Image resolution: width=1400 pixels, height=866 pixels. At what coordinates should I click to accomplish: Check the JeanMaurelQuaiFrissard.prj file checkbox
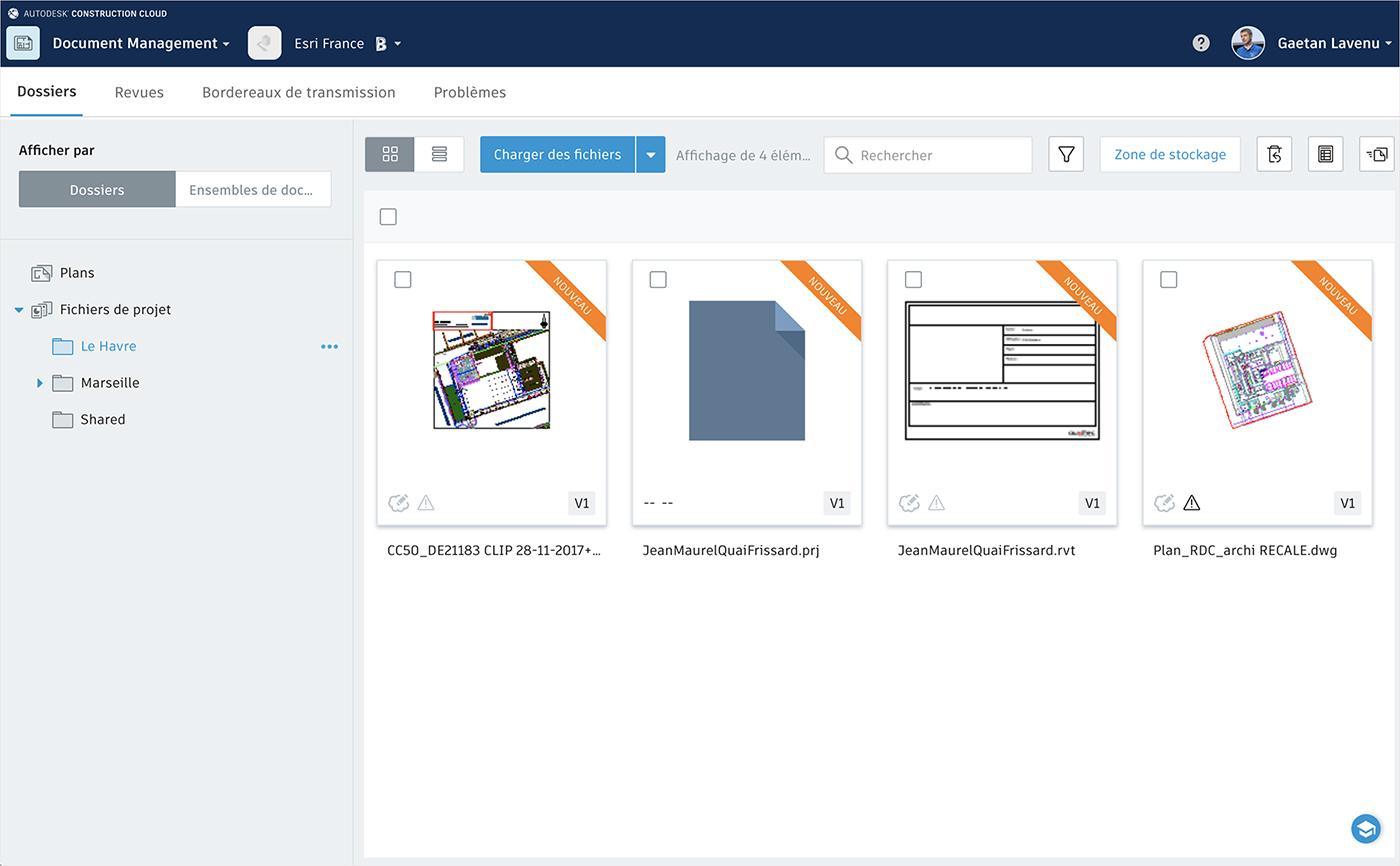tap(658, 280)
